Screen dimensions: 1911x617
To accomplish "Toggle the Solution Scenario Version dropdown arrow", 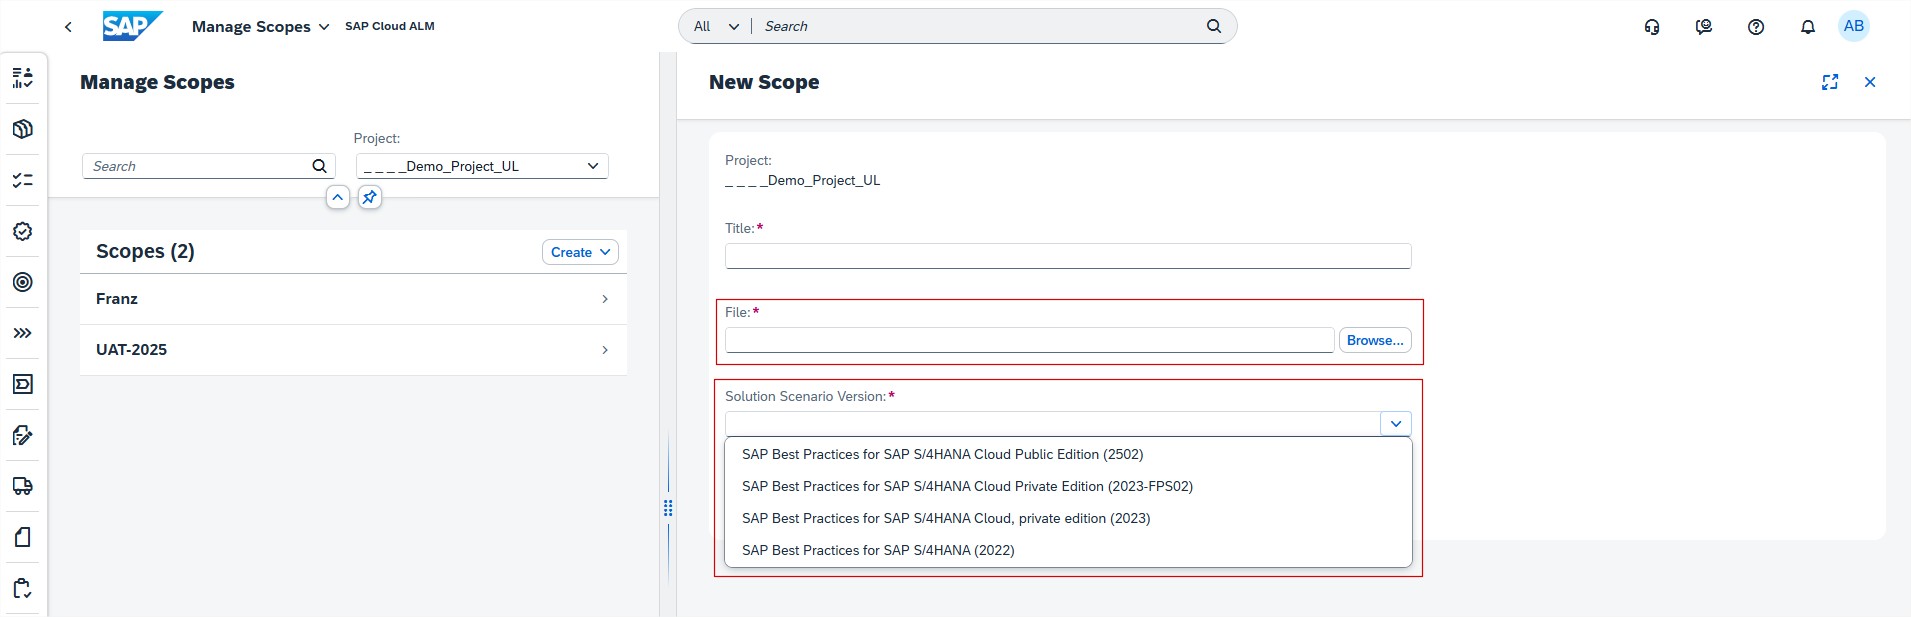I will [x=1395, y=424].
